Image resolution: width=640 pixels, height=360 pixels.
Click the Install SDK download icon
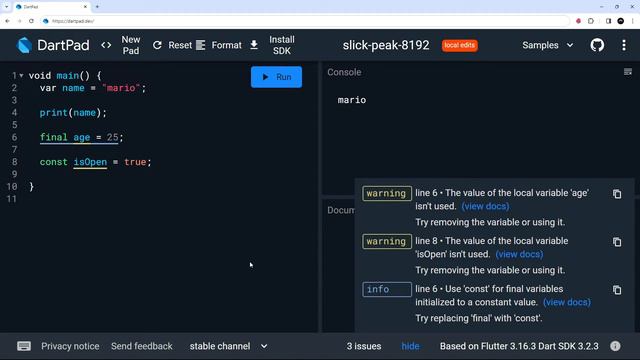pos(254,45)
